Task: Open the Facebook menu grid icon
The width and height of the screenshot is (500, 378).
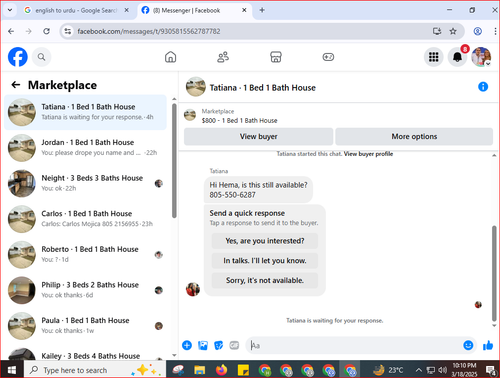Action: tap(433, 57)
